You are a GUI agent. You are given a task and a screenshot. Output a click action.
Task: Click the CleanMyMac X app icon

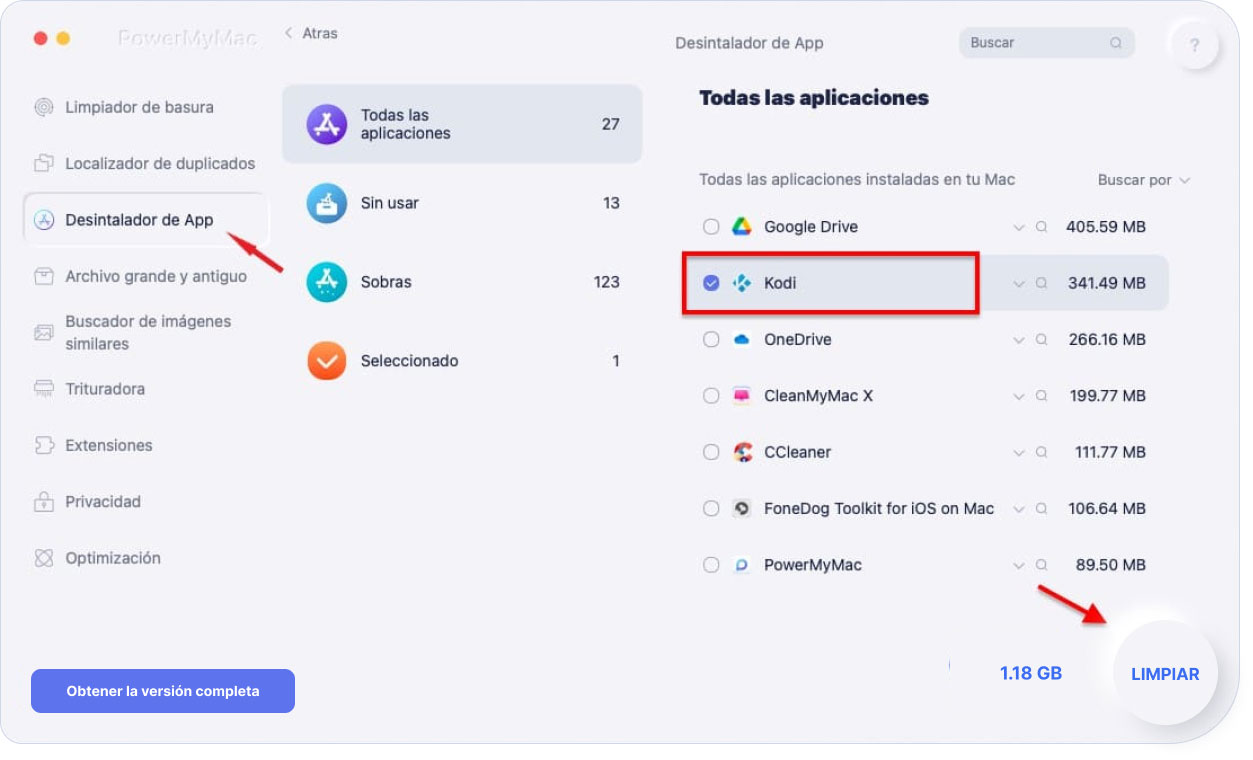pos(742,396)
